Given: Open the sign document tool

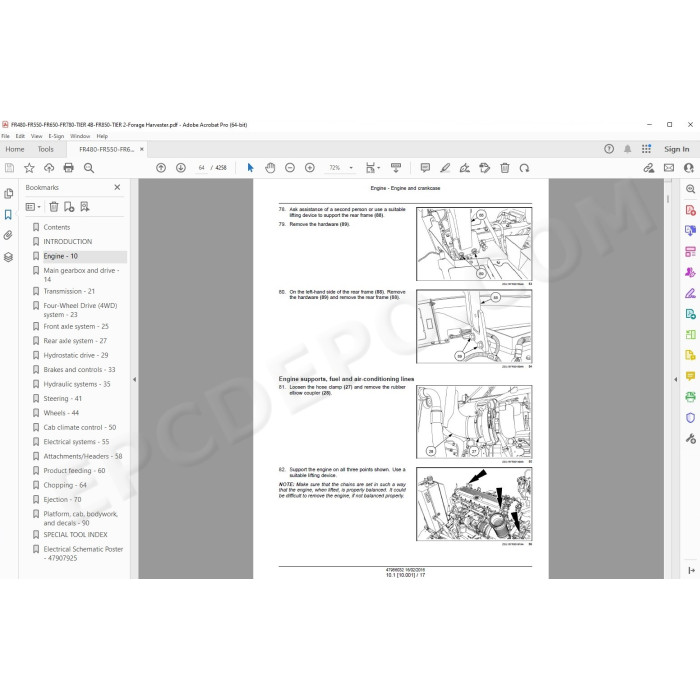Looking at the screenshot, I should coord(465,168).
